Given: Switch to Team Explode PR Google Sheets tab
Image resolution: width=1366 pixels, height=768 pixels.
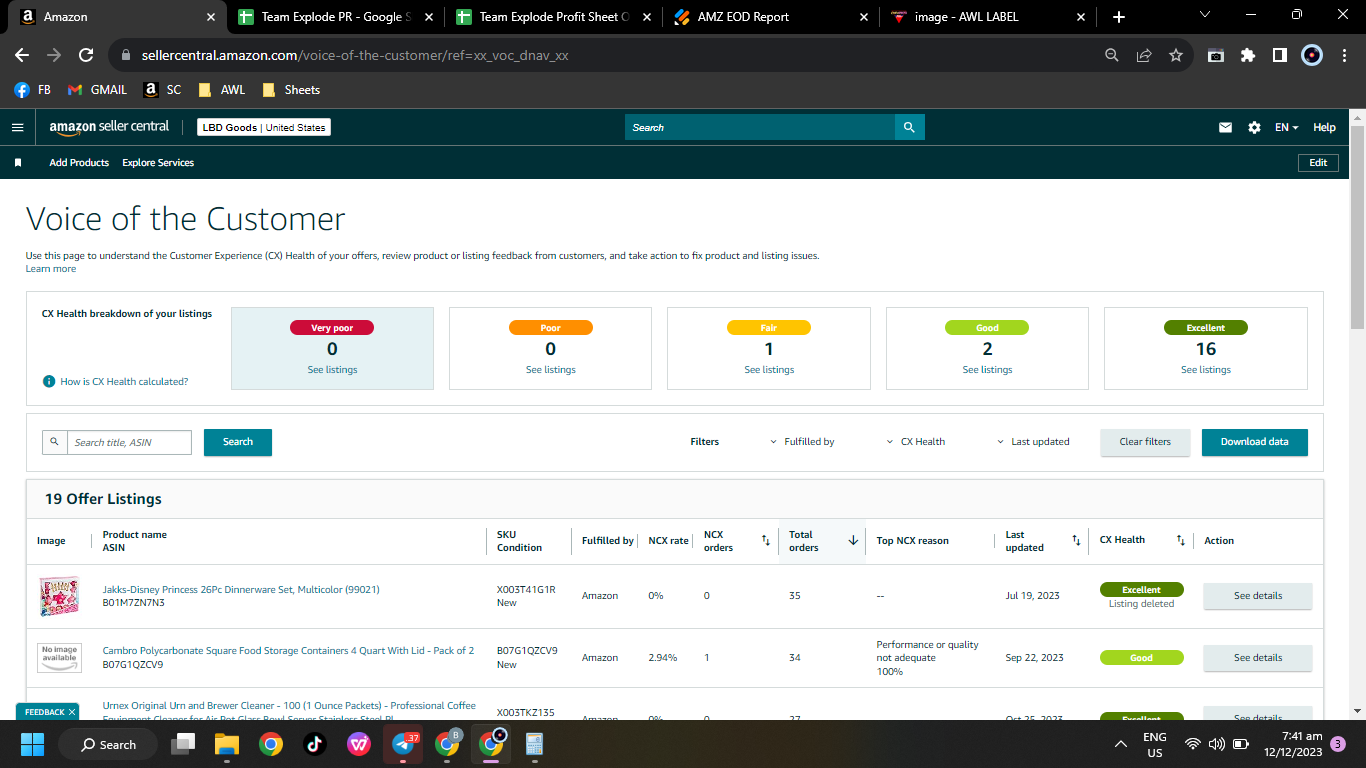Looking at the screenshot, I should pos(333,17).
